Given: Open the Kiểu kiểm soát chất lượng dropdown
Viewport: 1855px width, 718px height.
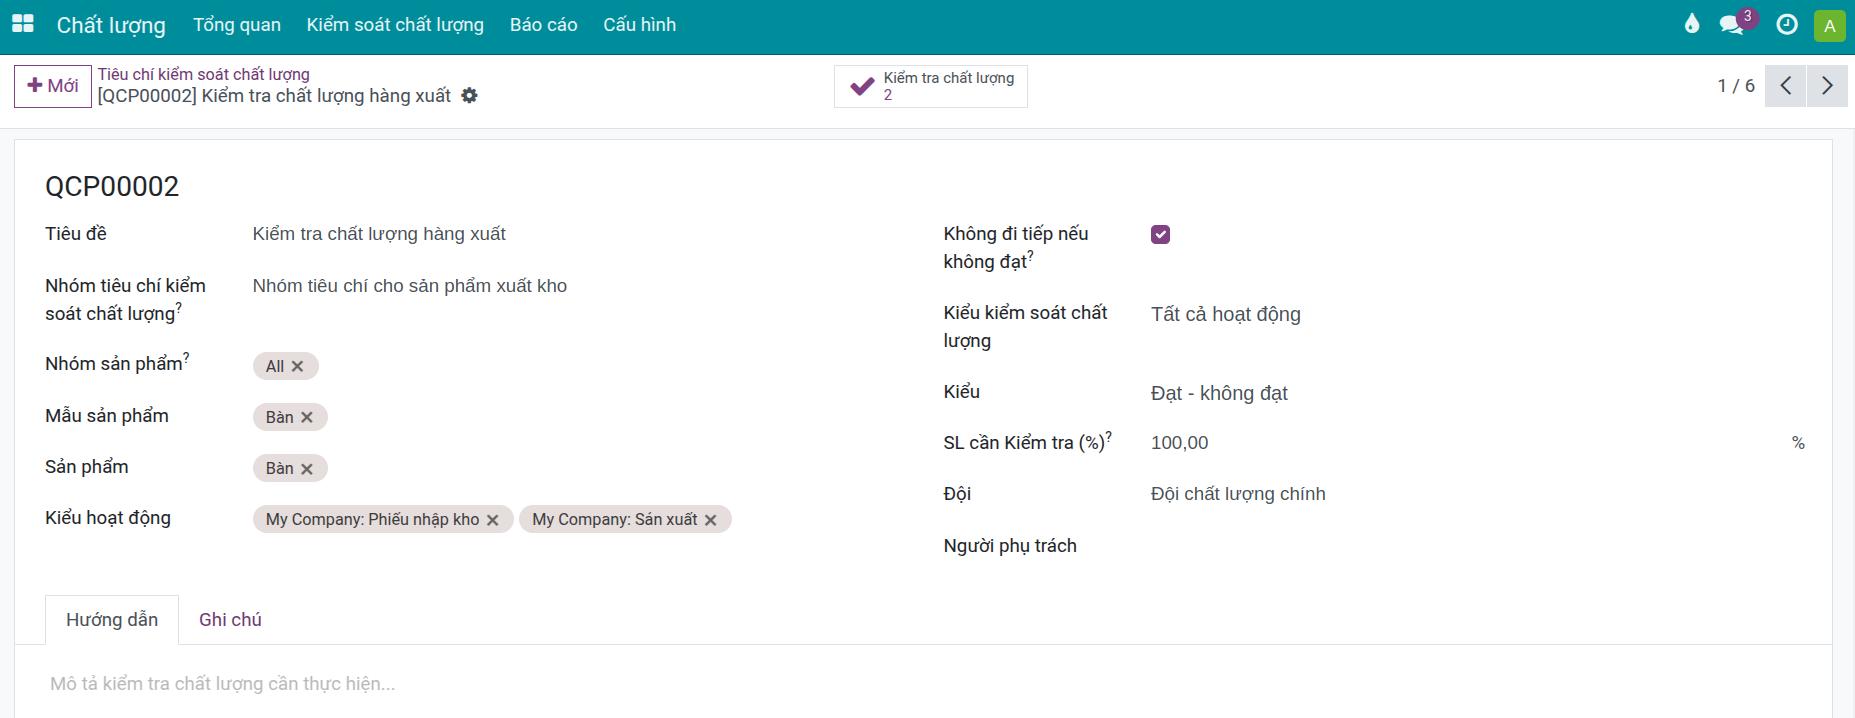Looking at the screenshot, I should pyautogui.click(x=1477, y=314).
